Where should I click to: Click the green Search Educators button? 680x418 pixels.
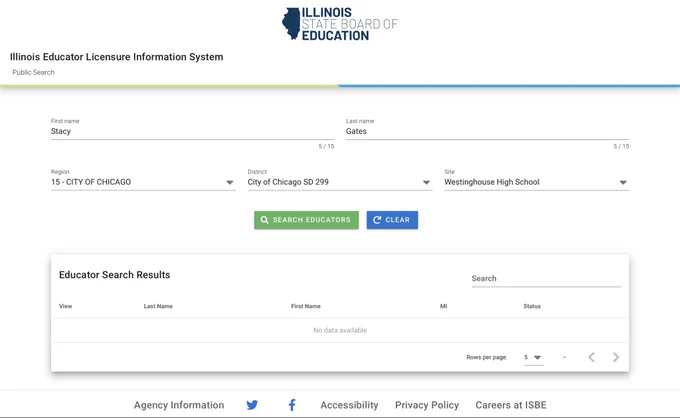click(x=306, y=220)
